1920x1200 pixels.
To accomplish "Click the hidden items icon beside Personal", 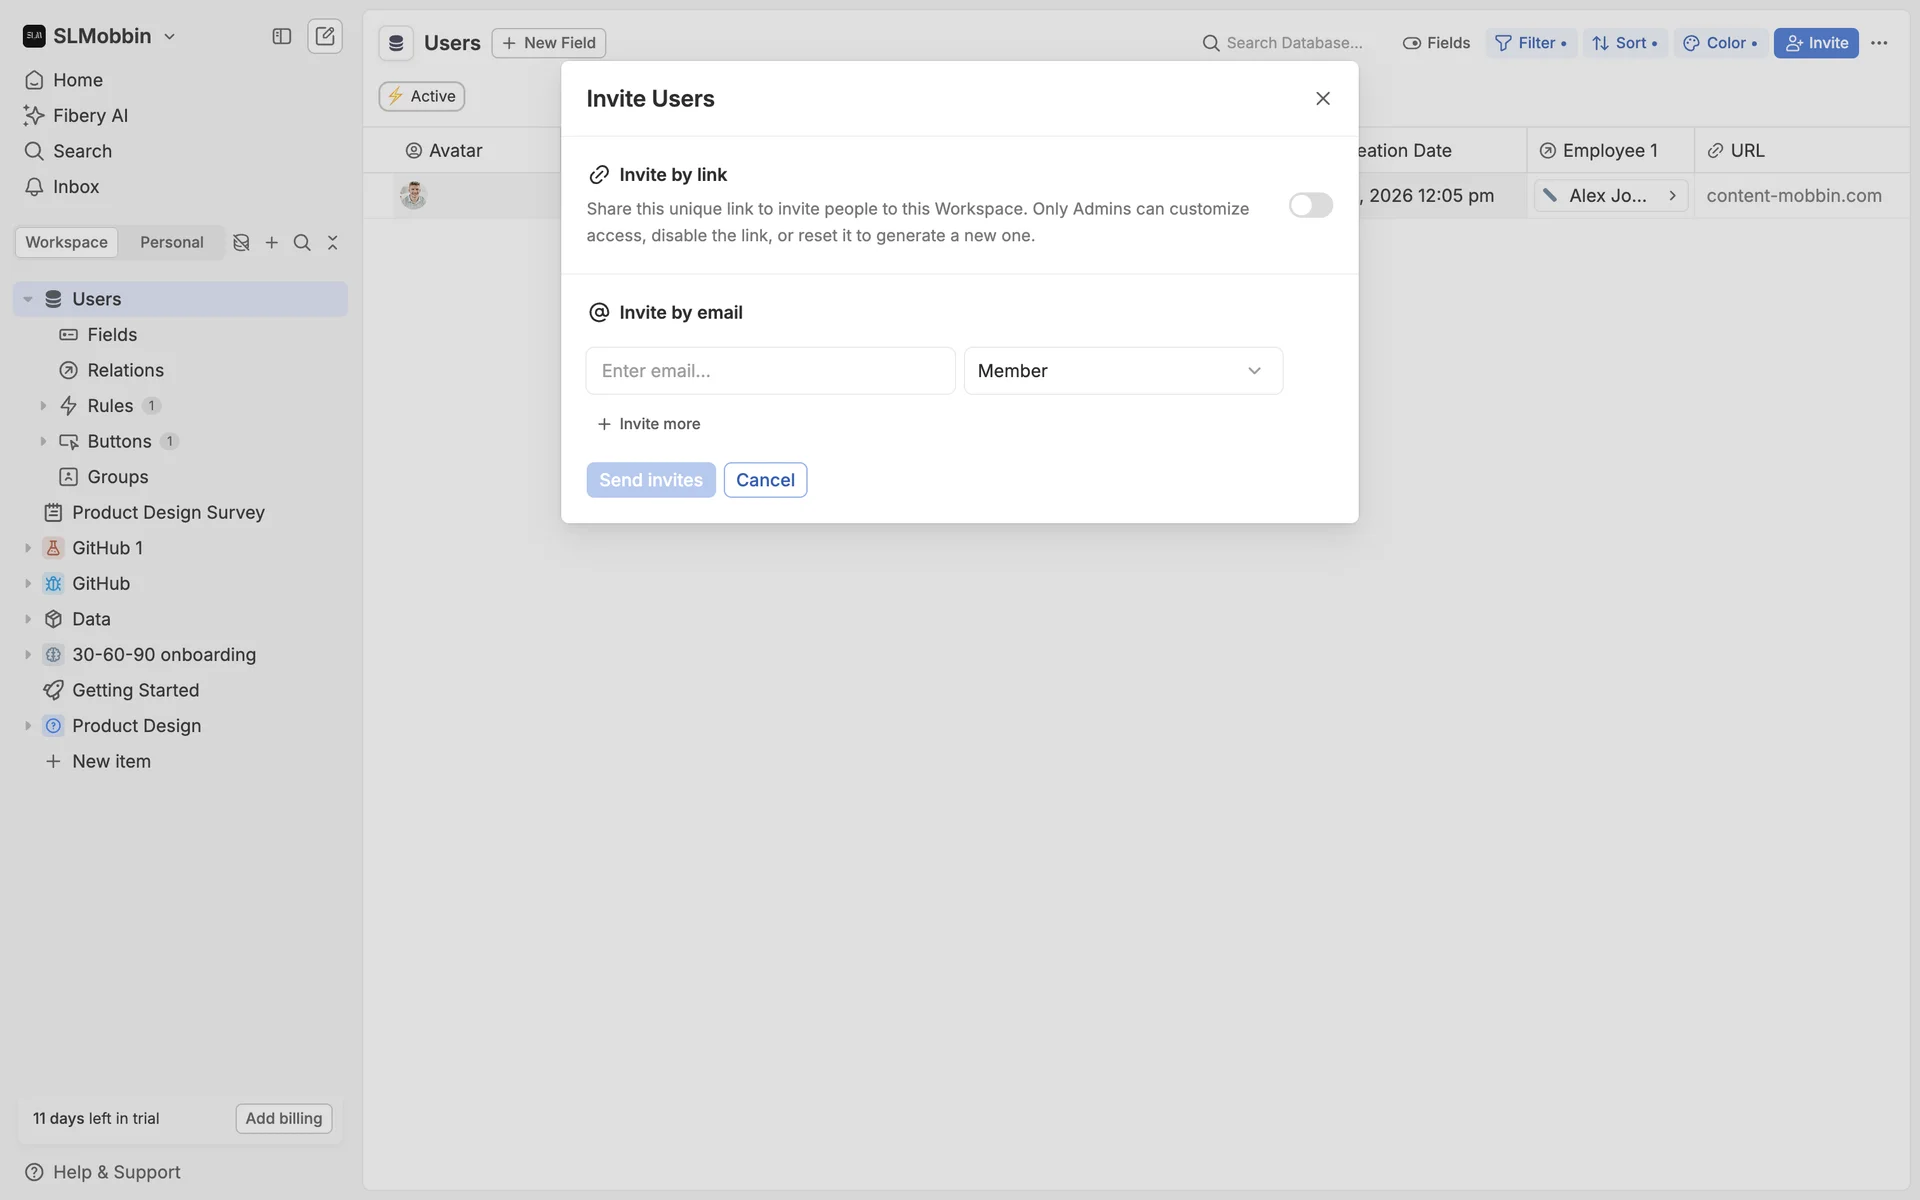I will coord(241,242).
